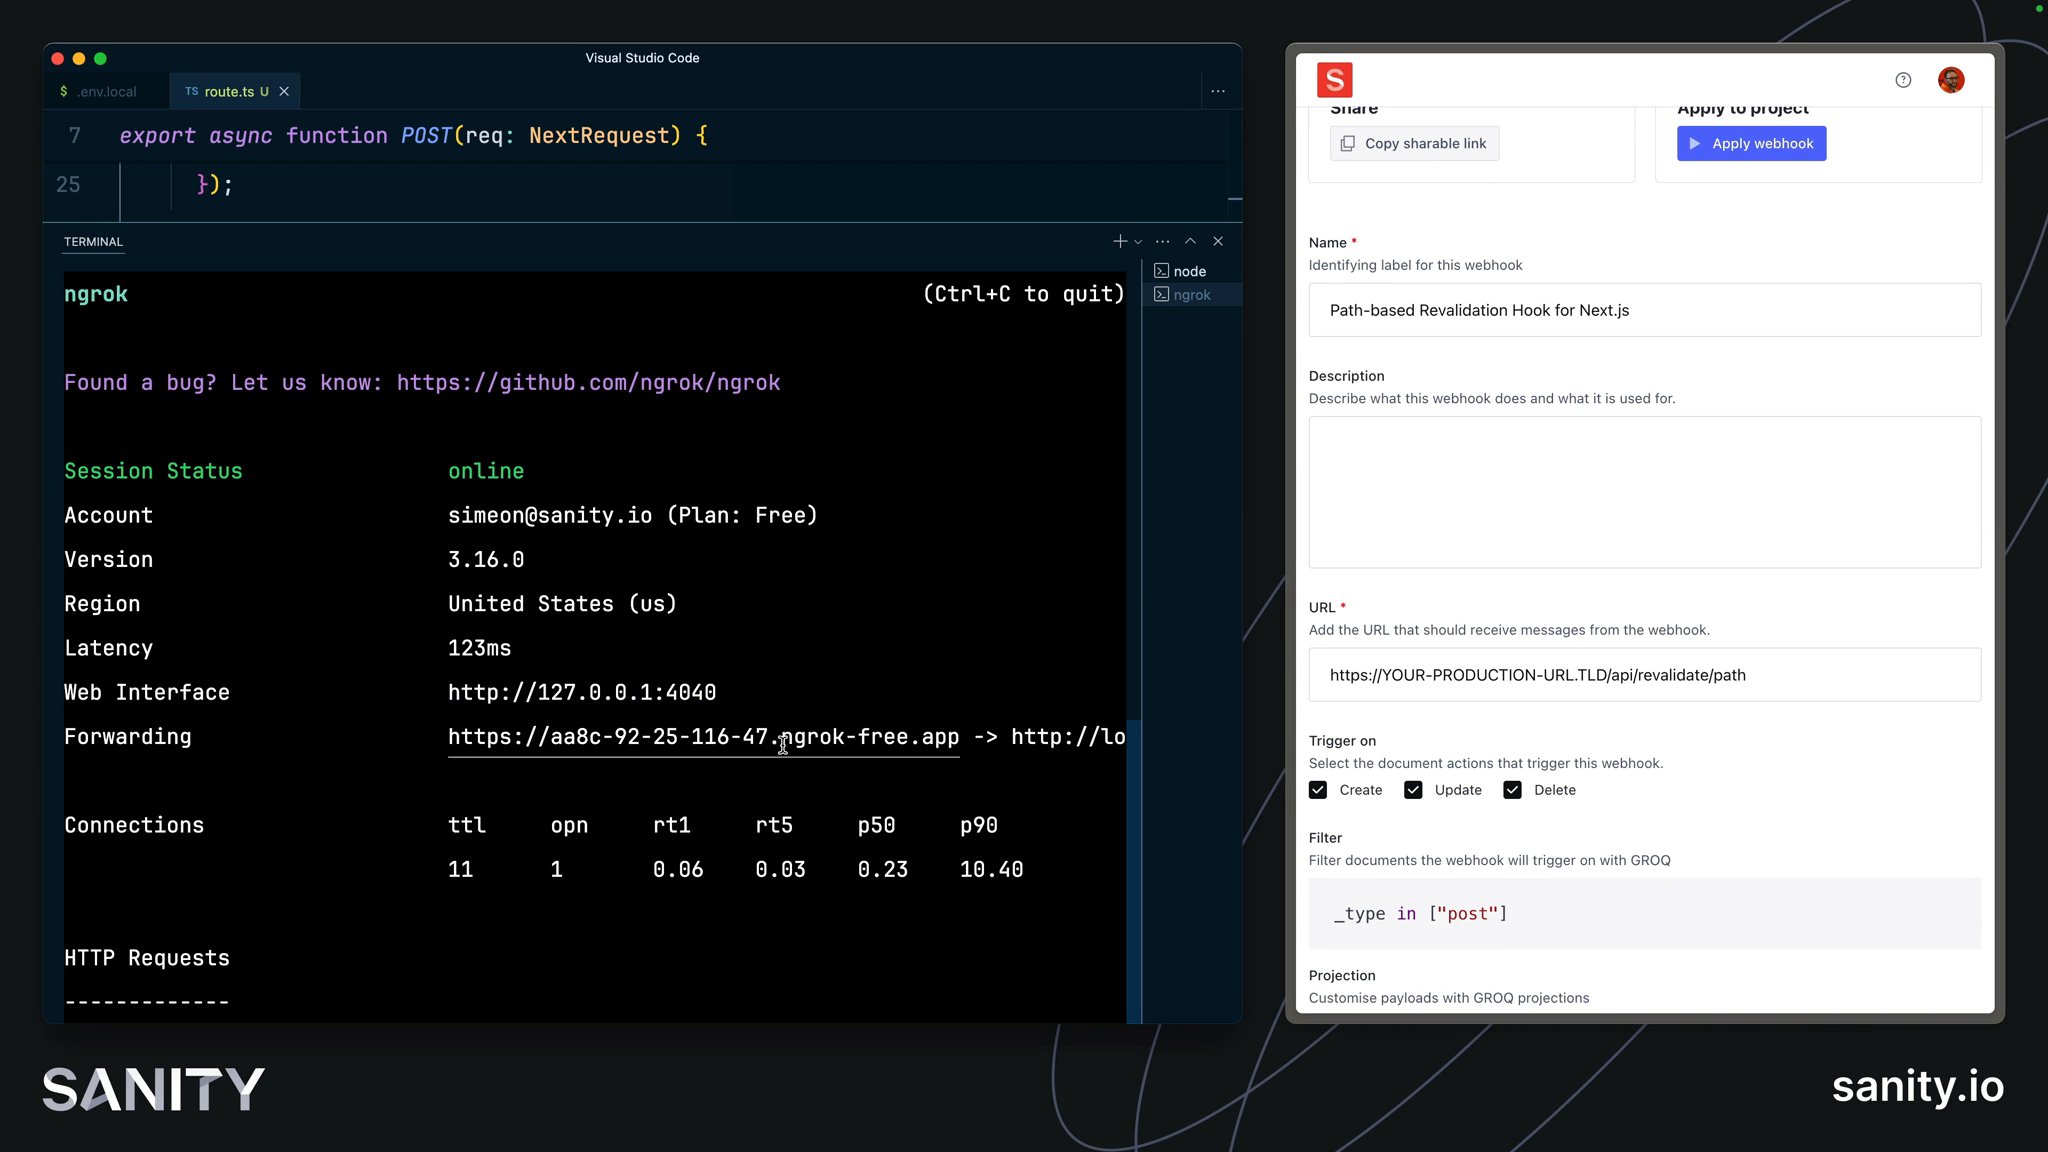Click the green fullscreen window dot
The width and height of the screenshot is (2048, 1152).
(x=100, y=59)
